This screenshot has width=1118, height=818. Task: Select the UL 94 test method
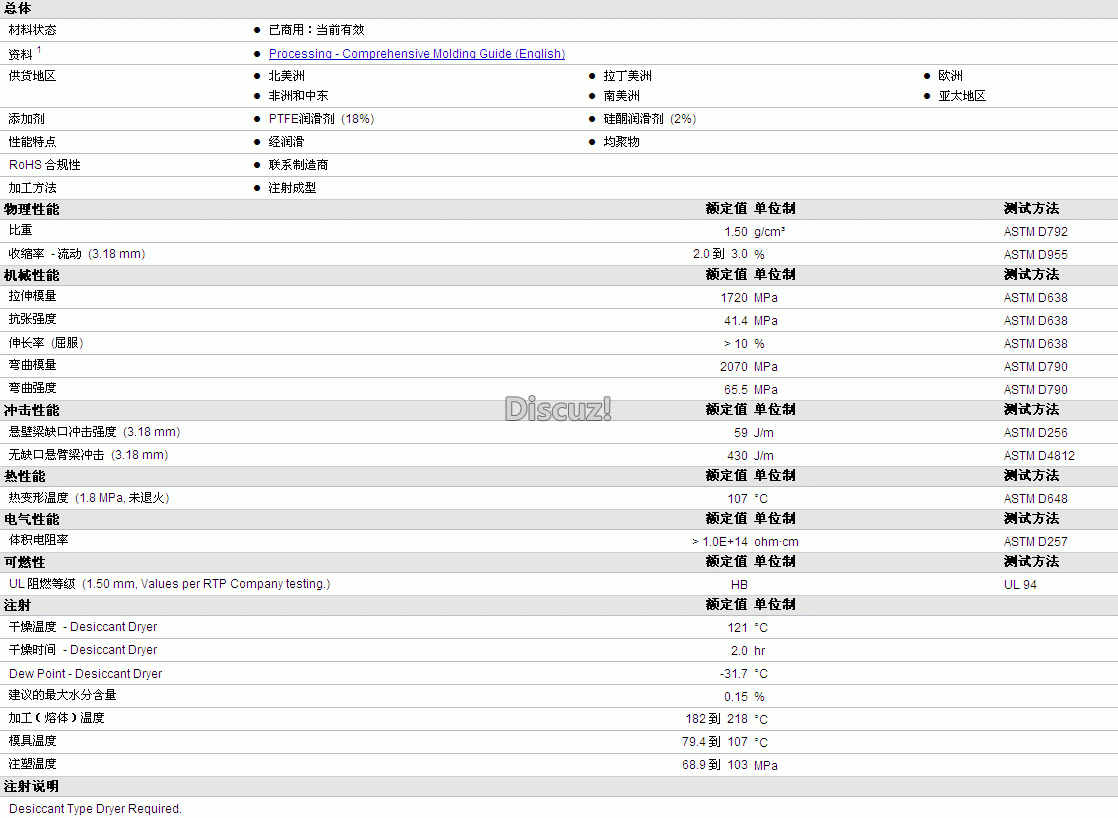tap(1020, 585)
